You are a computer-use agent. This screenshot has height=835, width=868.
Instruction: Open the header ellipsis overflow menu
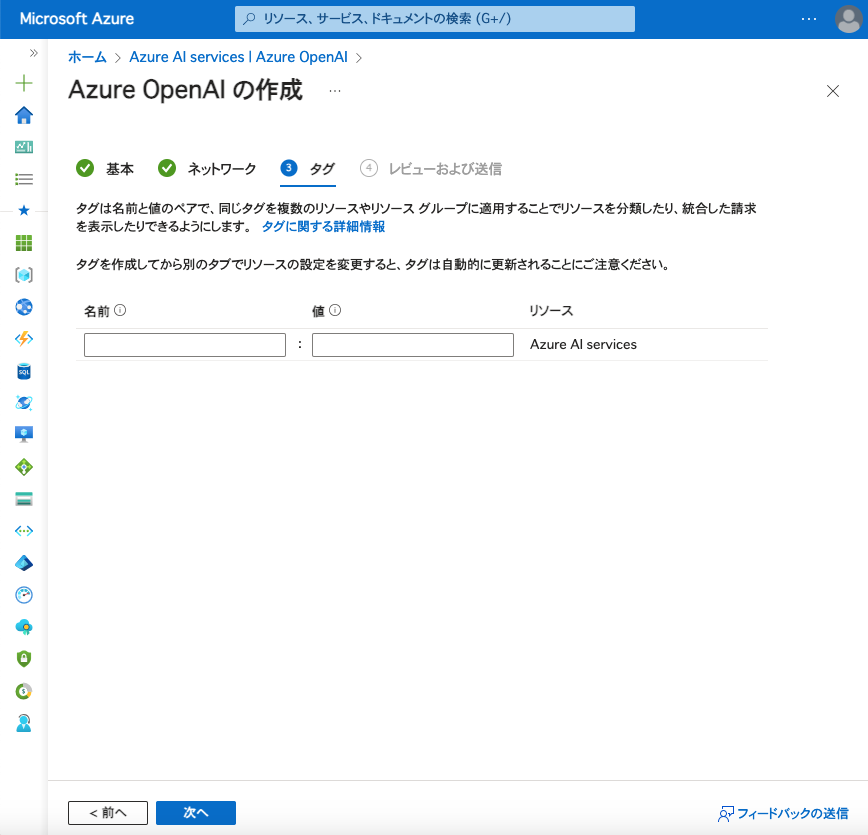coord(809,19)
